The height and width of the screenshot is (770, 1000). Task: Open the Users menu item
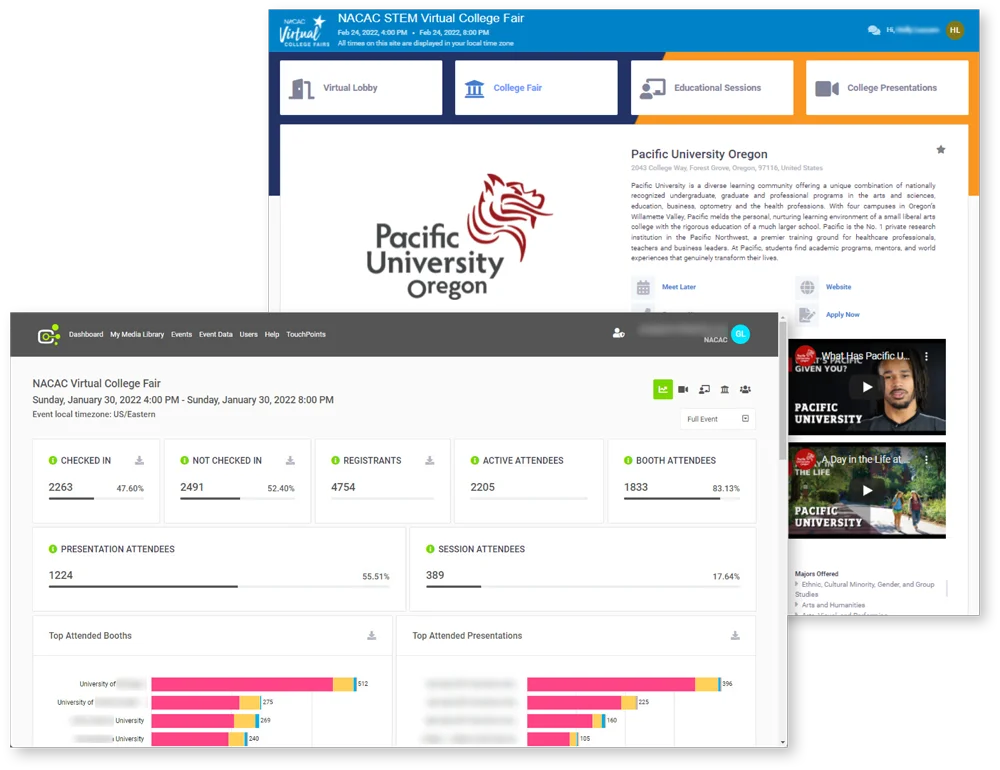[x=249, y=334]
